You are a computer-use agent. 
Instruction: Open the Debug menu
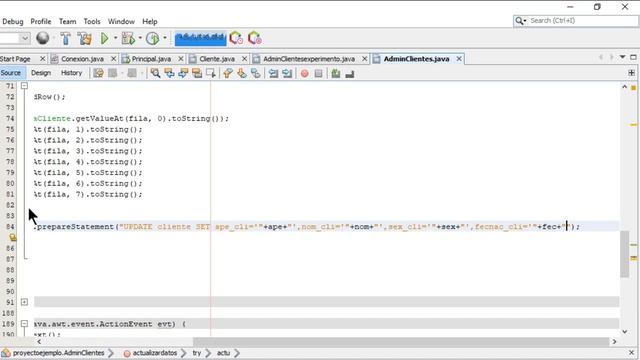click(13, 22)
